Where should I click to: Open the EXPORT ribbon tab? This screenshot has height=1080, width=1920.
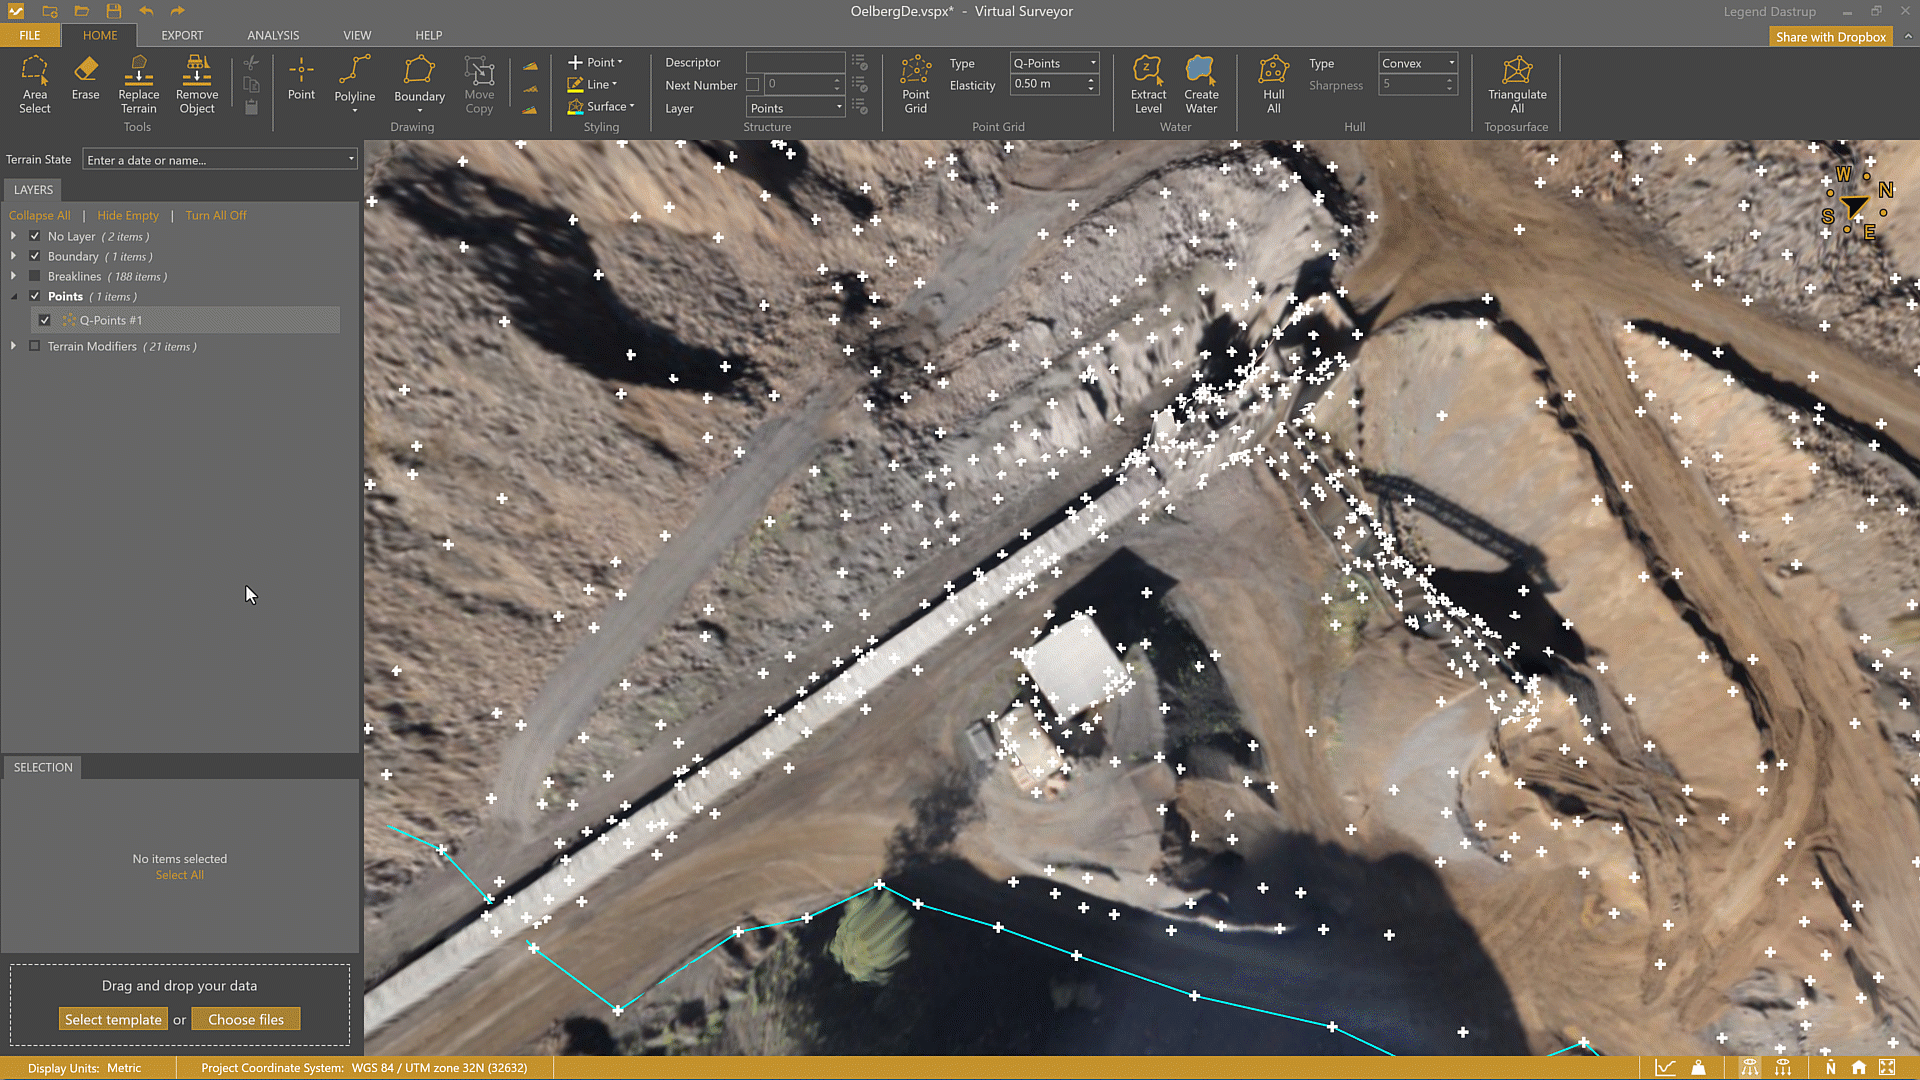pyautogui.click(x=182, y=35)
